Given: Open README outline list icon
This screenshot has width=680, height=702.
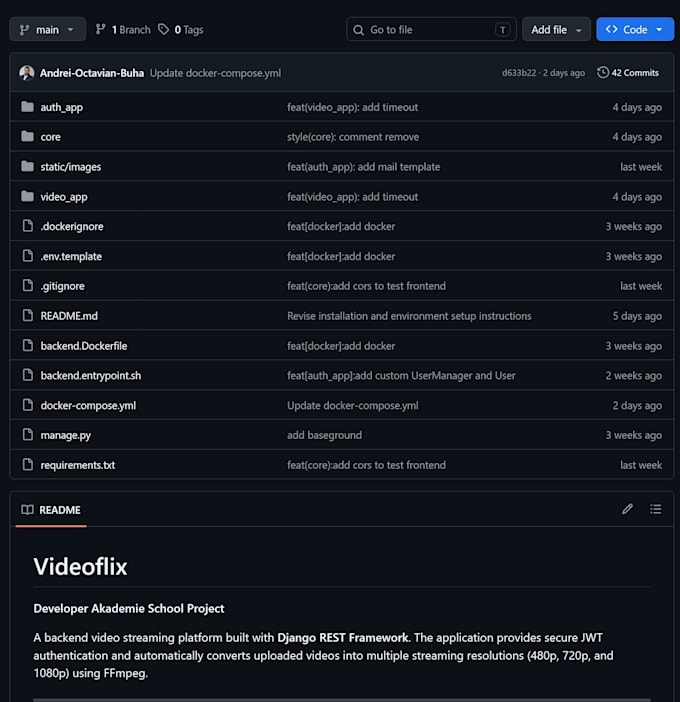Looking at the screenshot, I should 656,509.
